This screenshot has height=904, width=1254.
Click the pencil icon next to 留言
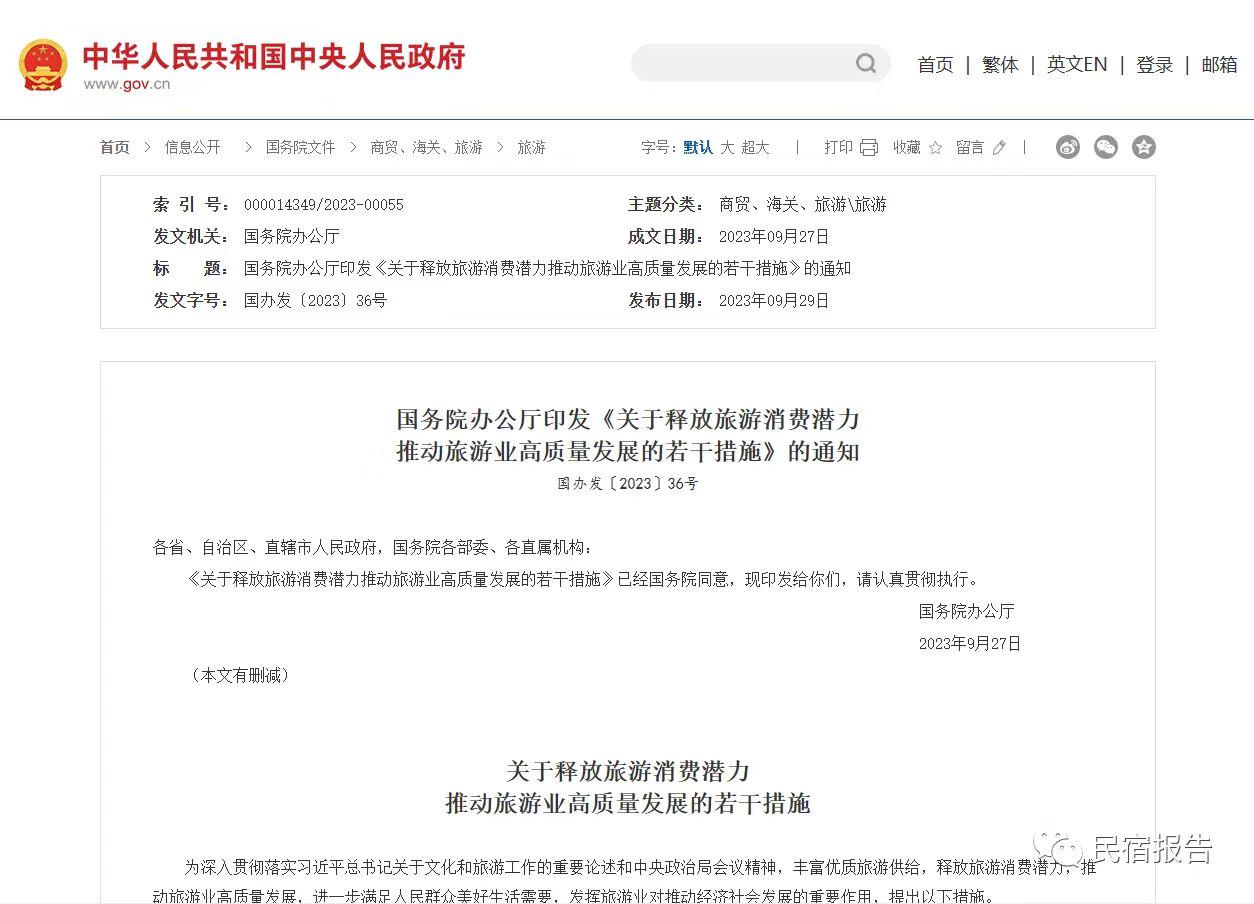[999, 148]
